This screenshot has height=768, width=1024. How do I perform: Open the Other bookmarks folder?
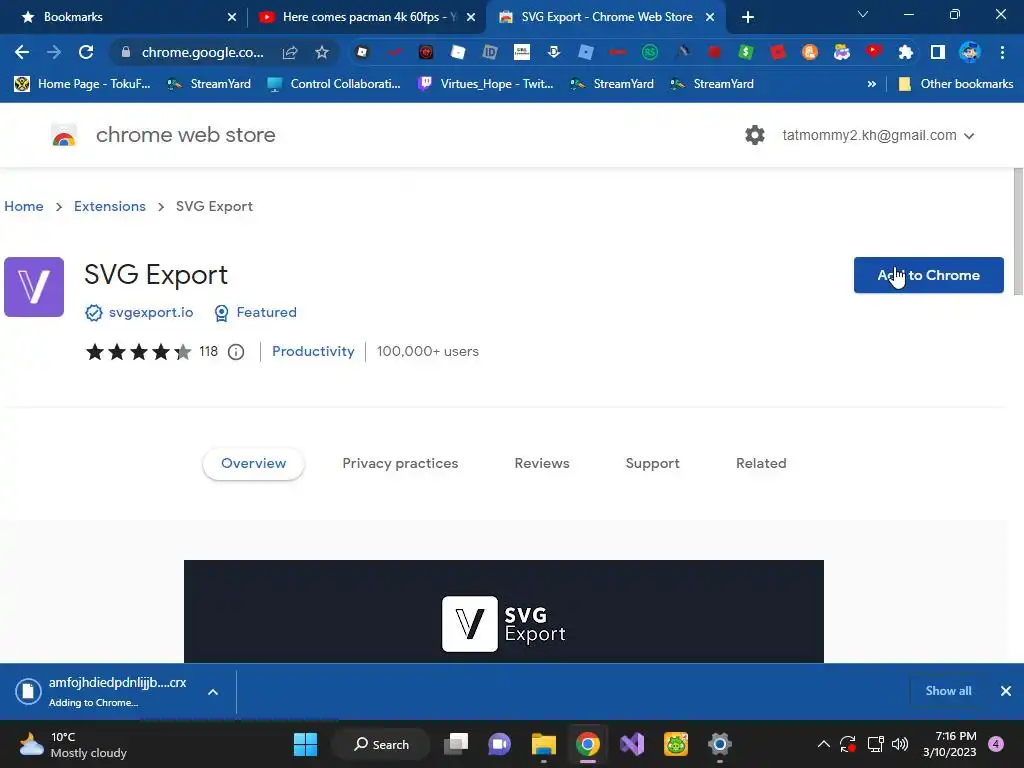tap(956, 84)
